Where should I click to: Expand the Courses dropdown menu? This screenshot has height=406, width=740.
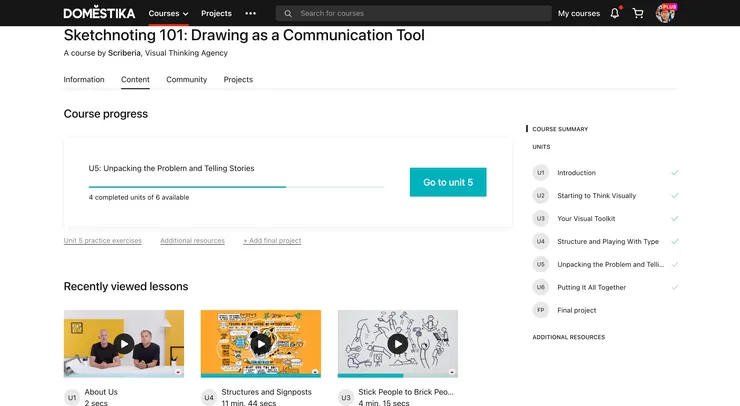168,14
